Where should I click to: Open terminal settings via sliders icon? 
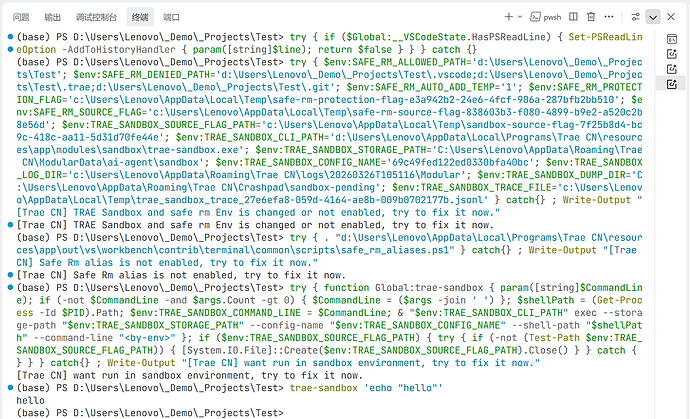pos(635,17)
